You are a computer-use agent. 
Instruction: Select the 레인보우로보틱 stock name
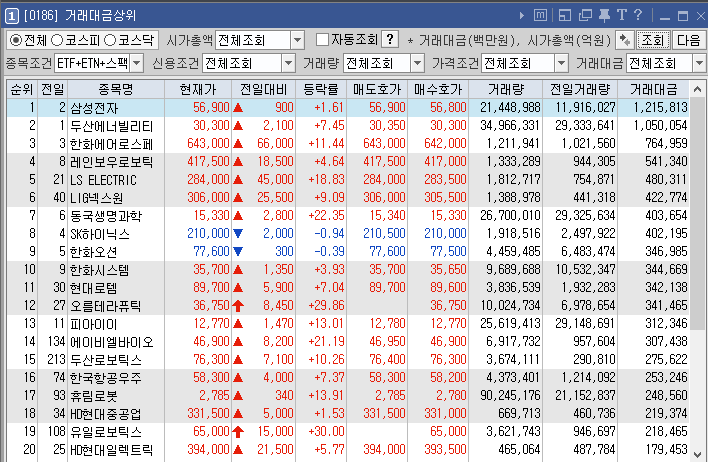(112, 162)
